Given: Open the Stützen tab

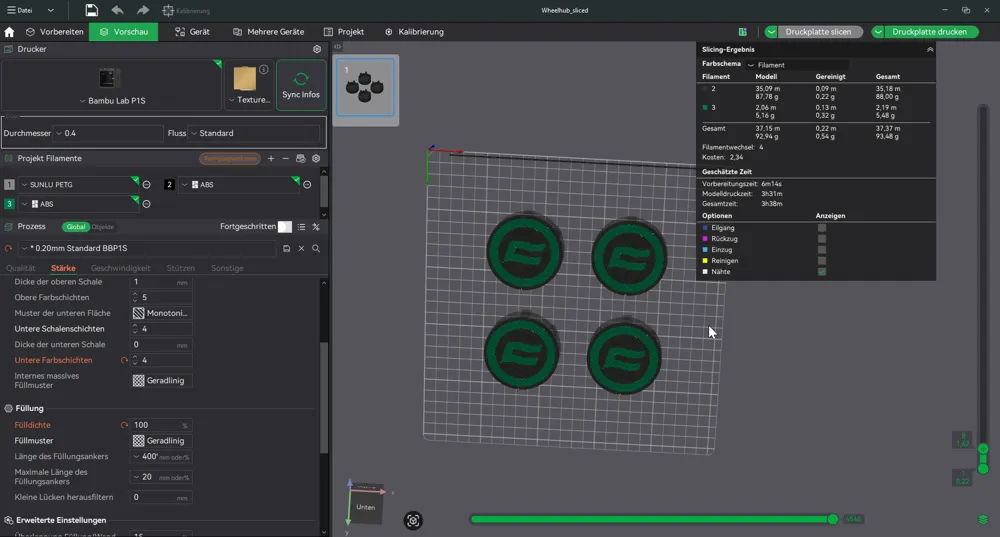Looking at the screenshot, I should (x=180, y=268).
